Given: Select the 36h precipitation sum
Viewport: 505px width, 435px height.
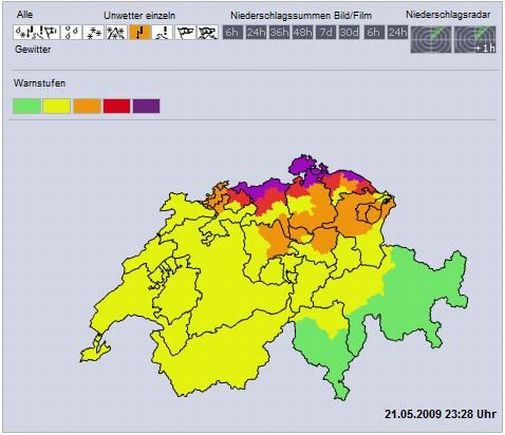Looking at the screenshot, I should [279, 32].
